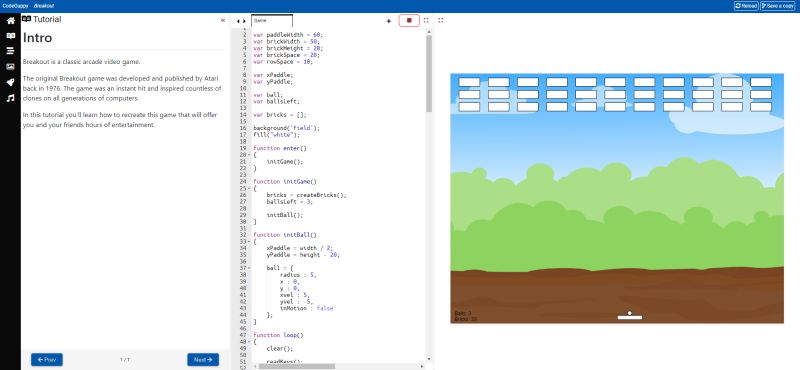Select the Game code tab
This screenshot has height=370, width=800.
click(x=272, y=21)
